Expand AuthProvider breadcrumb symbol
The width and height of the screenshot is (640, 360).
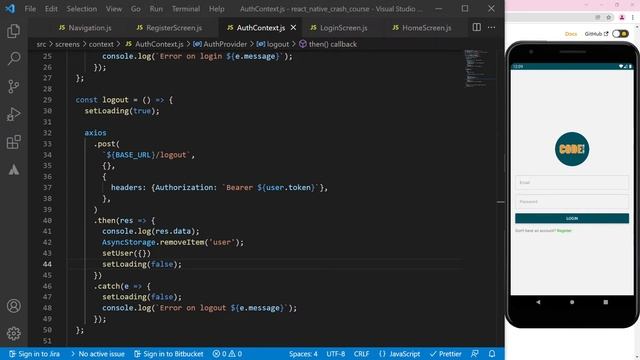[x=220, y=44]
